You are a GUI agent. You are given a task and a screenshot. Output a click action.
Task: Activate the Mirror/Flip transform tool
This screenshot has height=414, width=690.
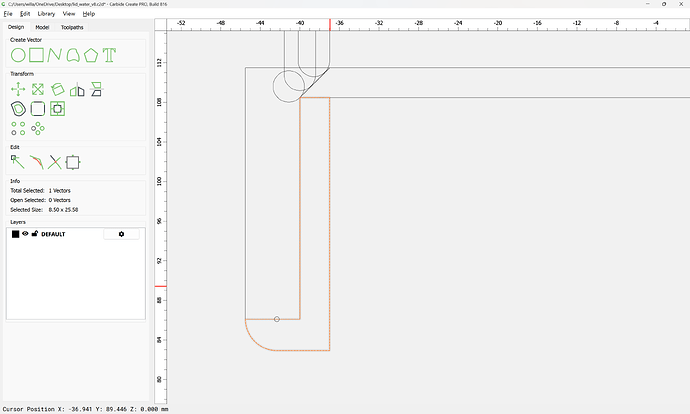(77, 89)
